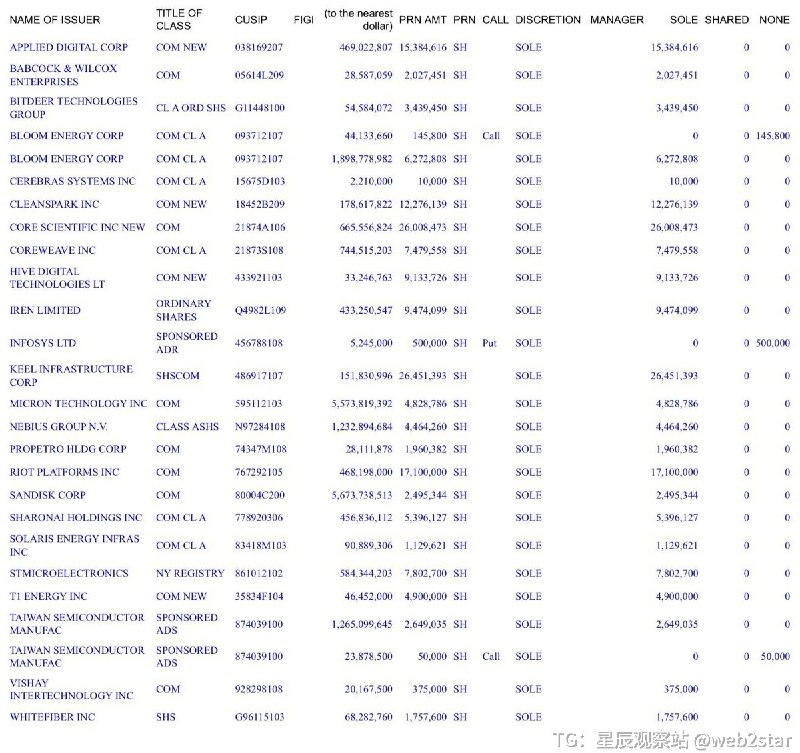Click the CUSIP column header
The height and width of the screenshot is (753, 800).
tap(251, 20)
